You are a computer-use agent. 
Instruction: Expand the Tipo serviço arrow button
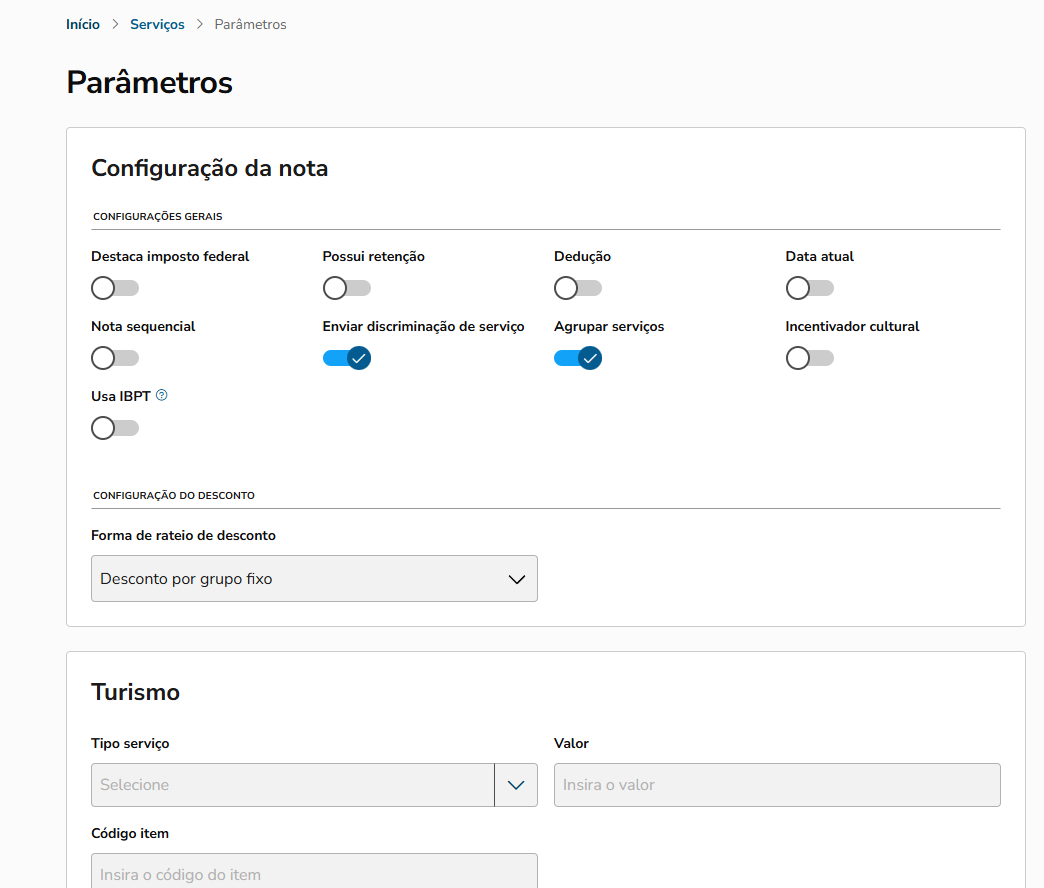(516, 785)
